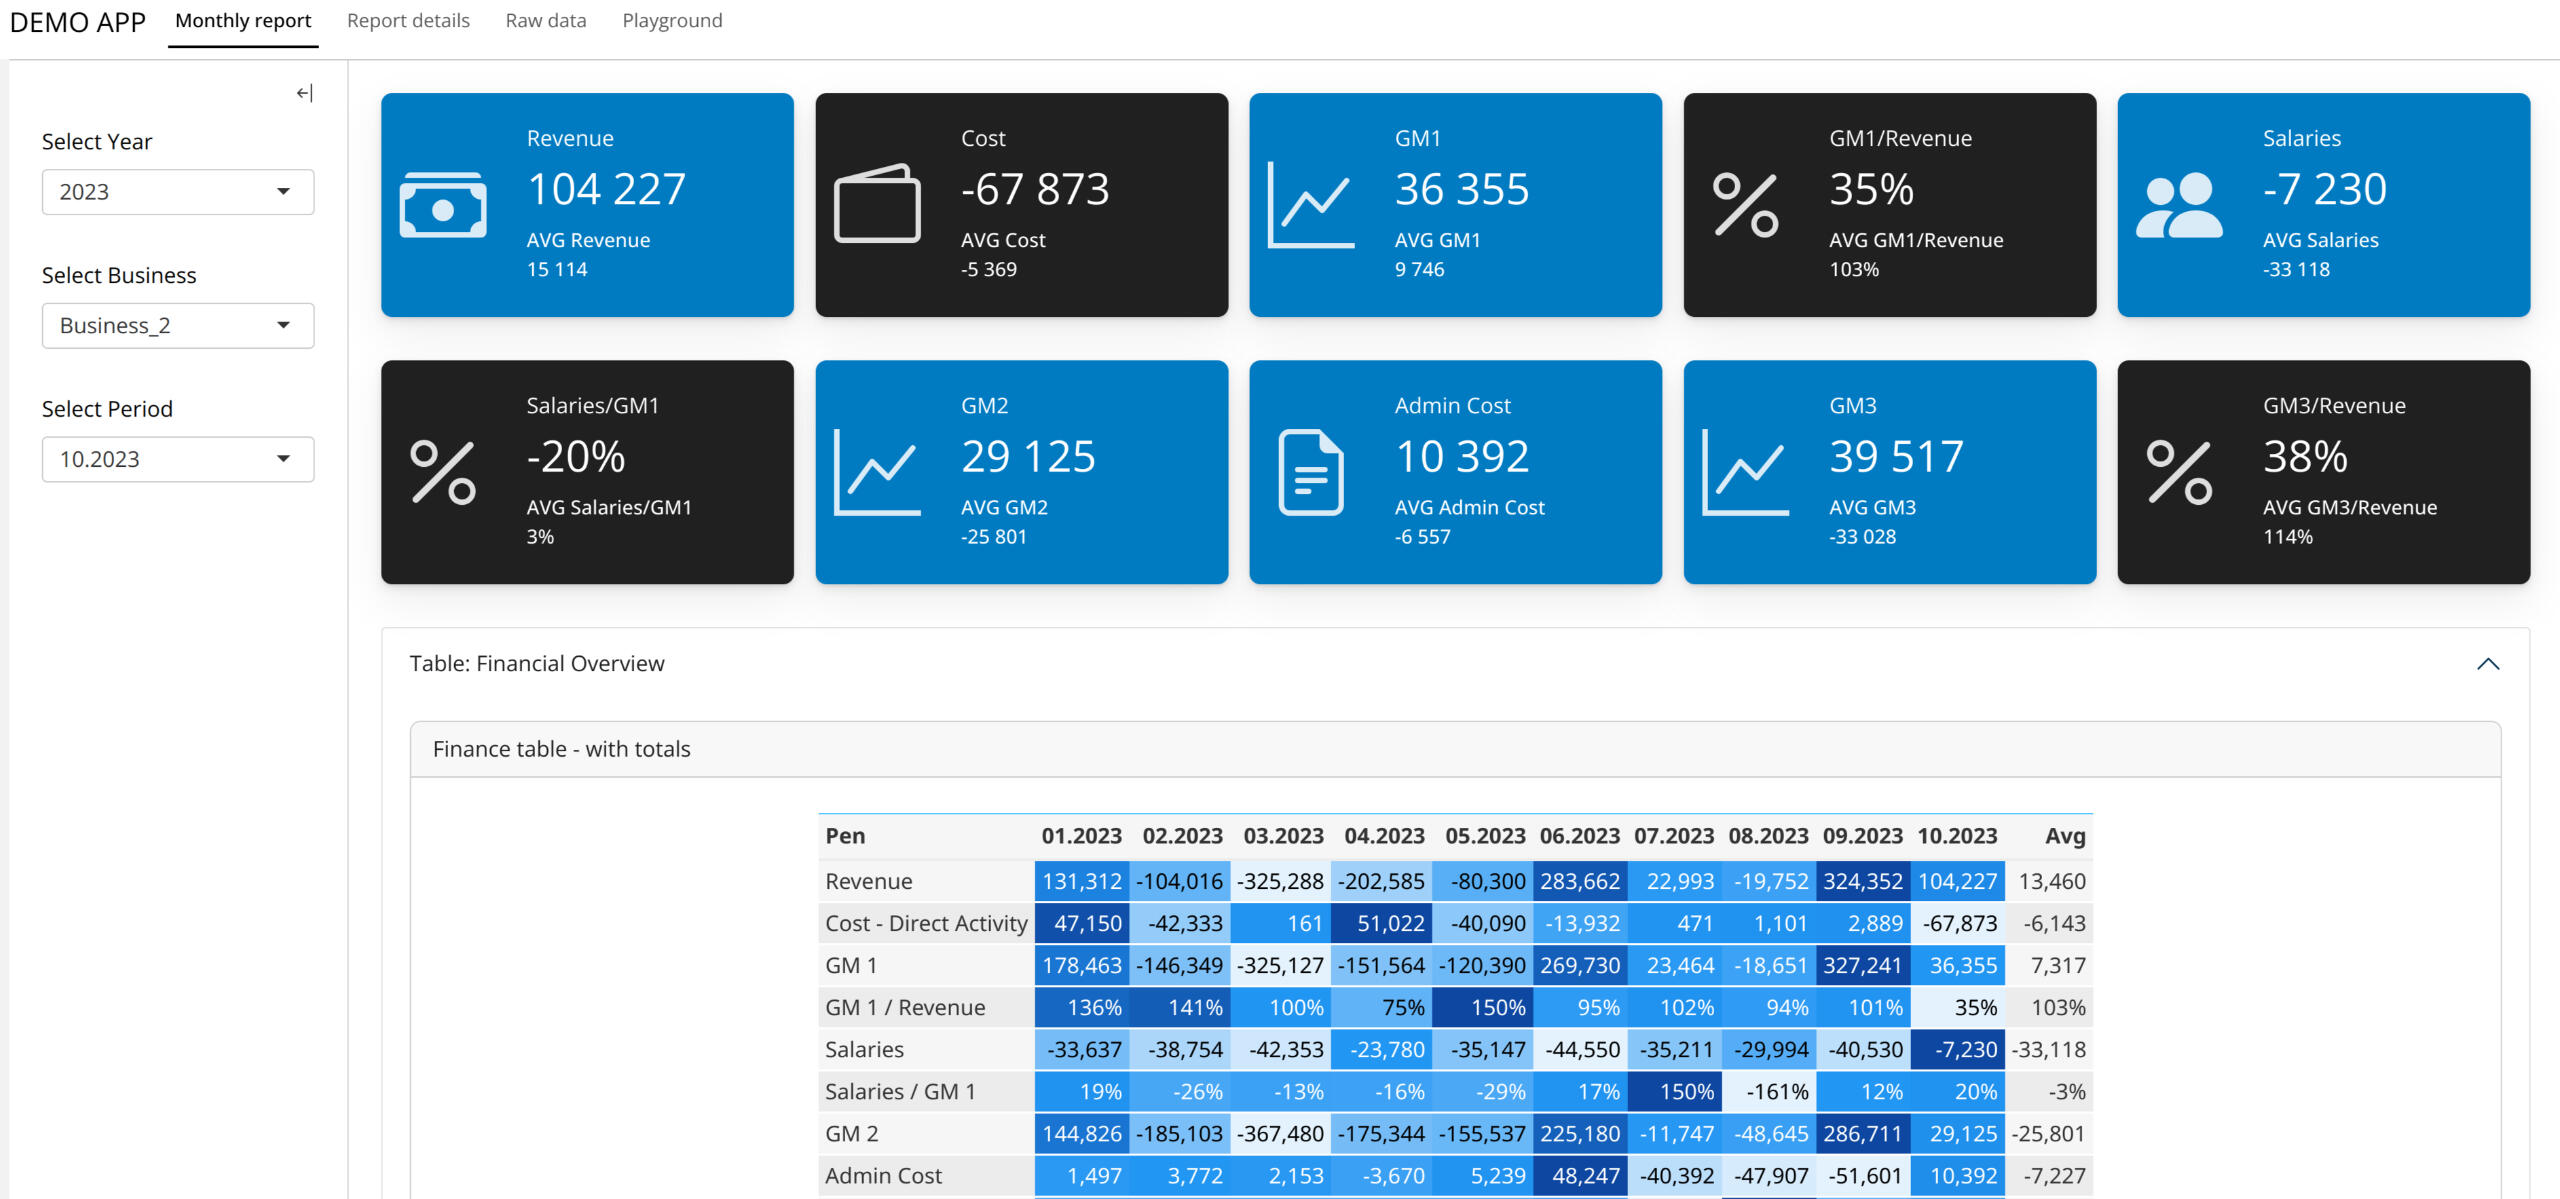Click the document icon on Admin Cost card
Viewport: 2560px width, 1199px height.
[1311, 472]
